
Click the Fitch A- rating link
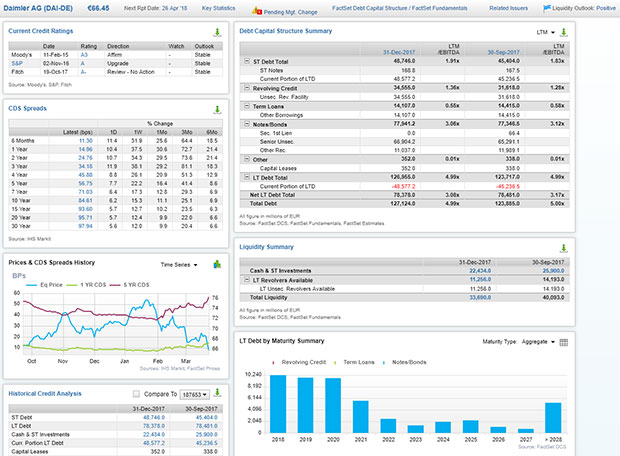83,72
